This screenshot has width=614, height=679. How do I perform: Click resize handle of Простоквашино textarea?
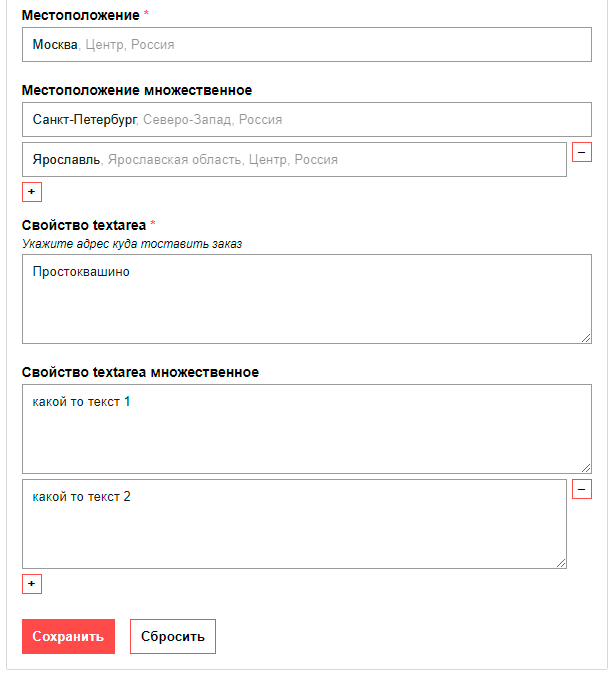click(586, 338)
